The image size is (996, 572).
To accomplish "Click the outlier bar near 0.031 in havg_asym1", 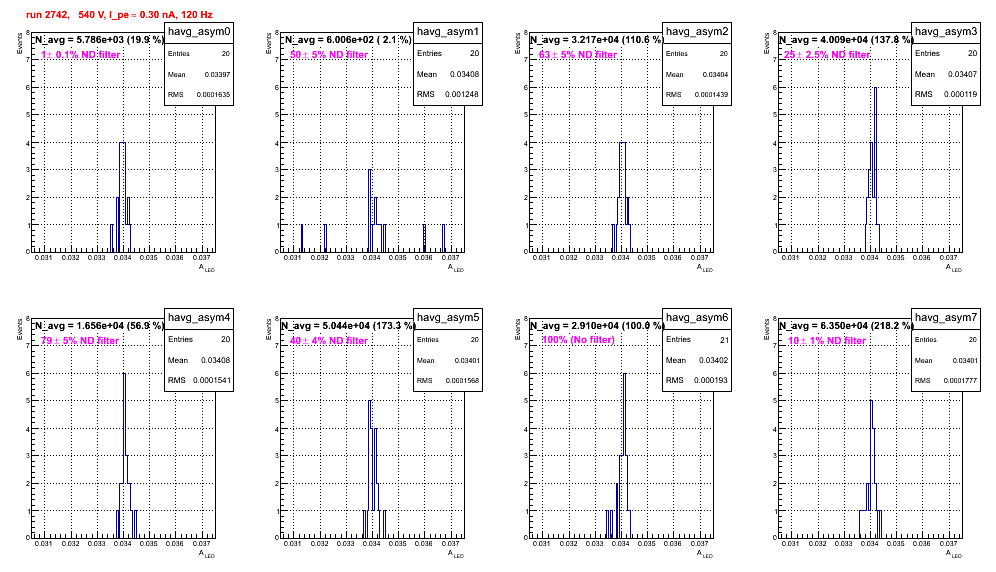I will [x=302, y=238].
